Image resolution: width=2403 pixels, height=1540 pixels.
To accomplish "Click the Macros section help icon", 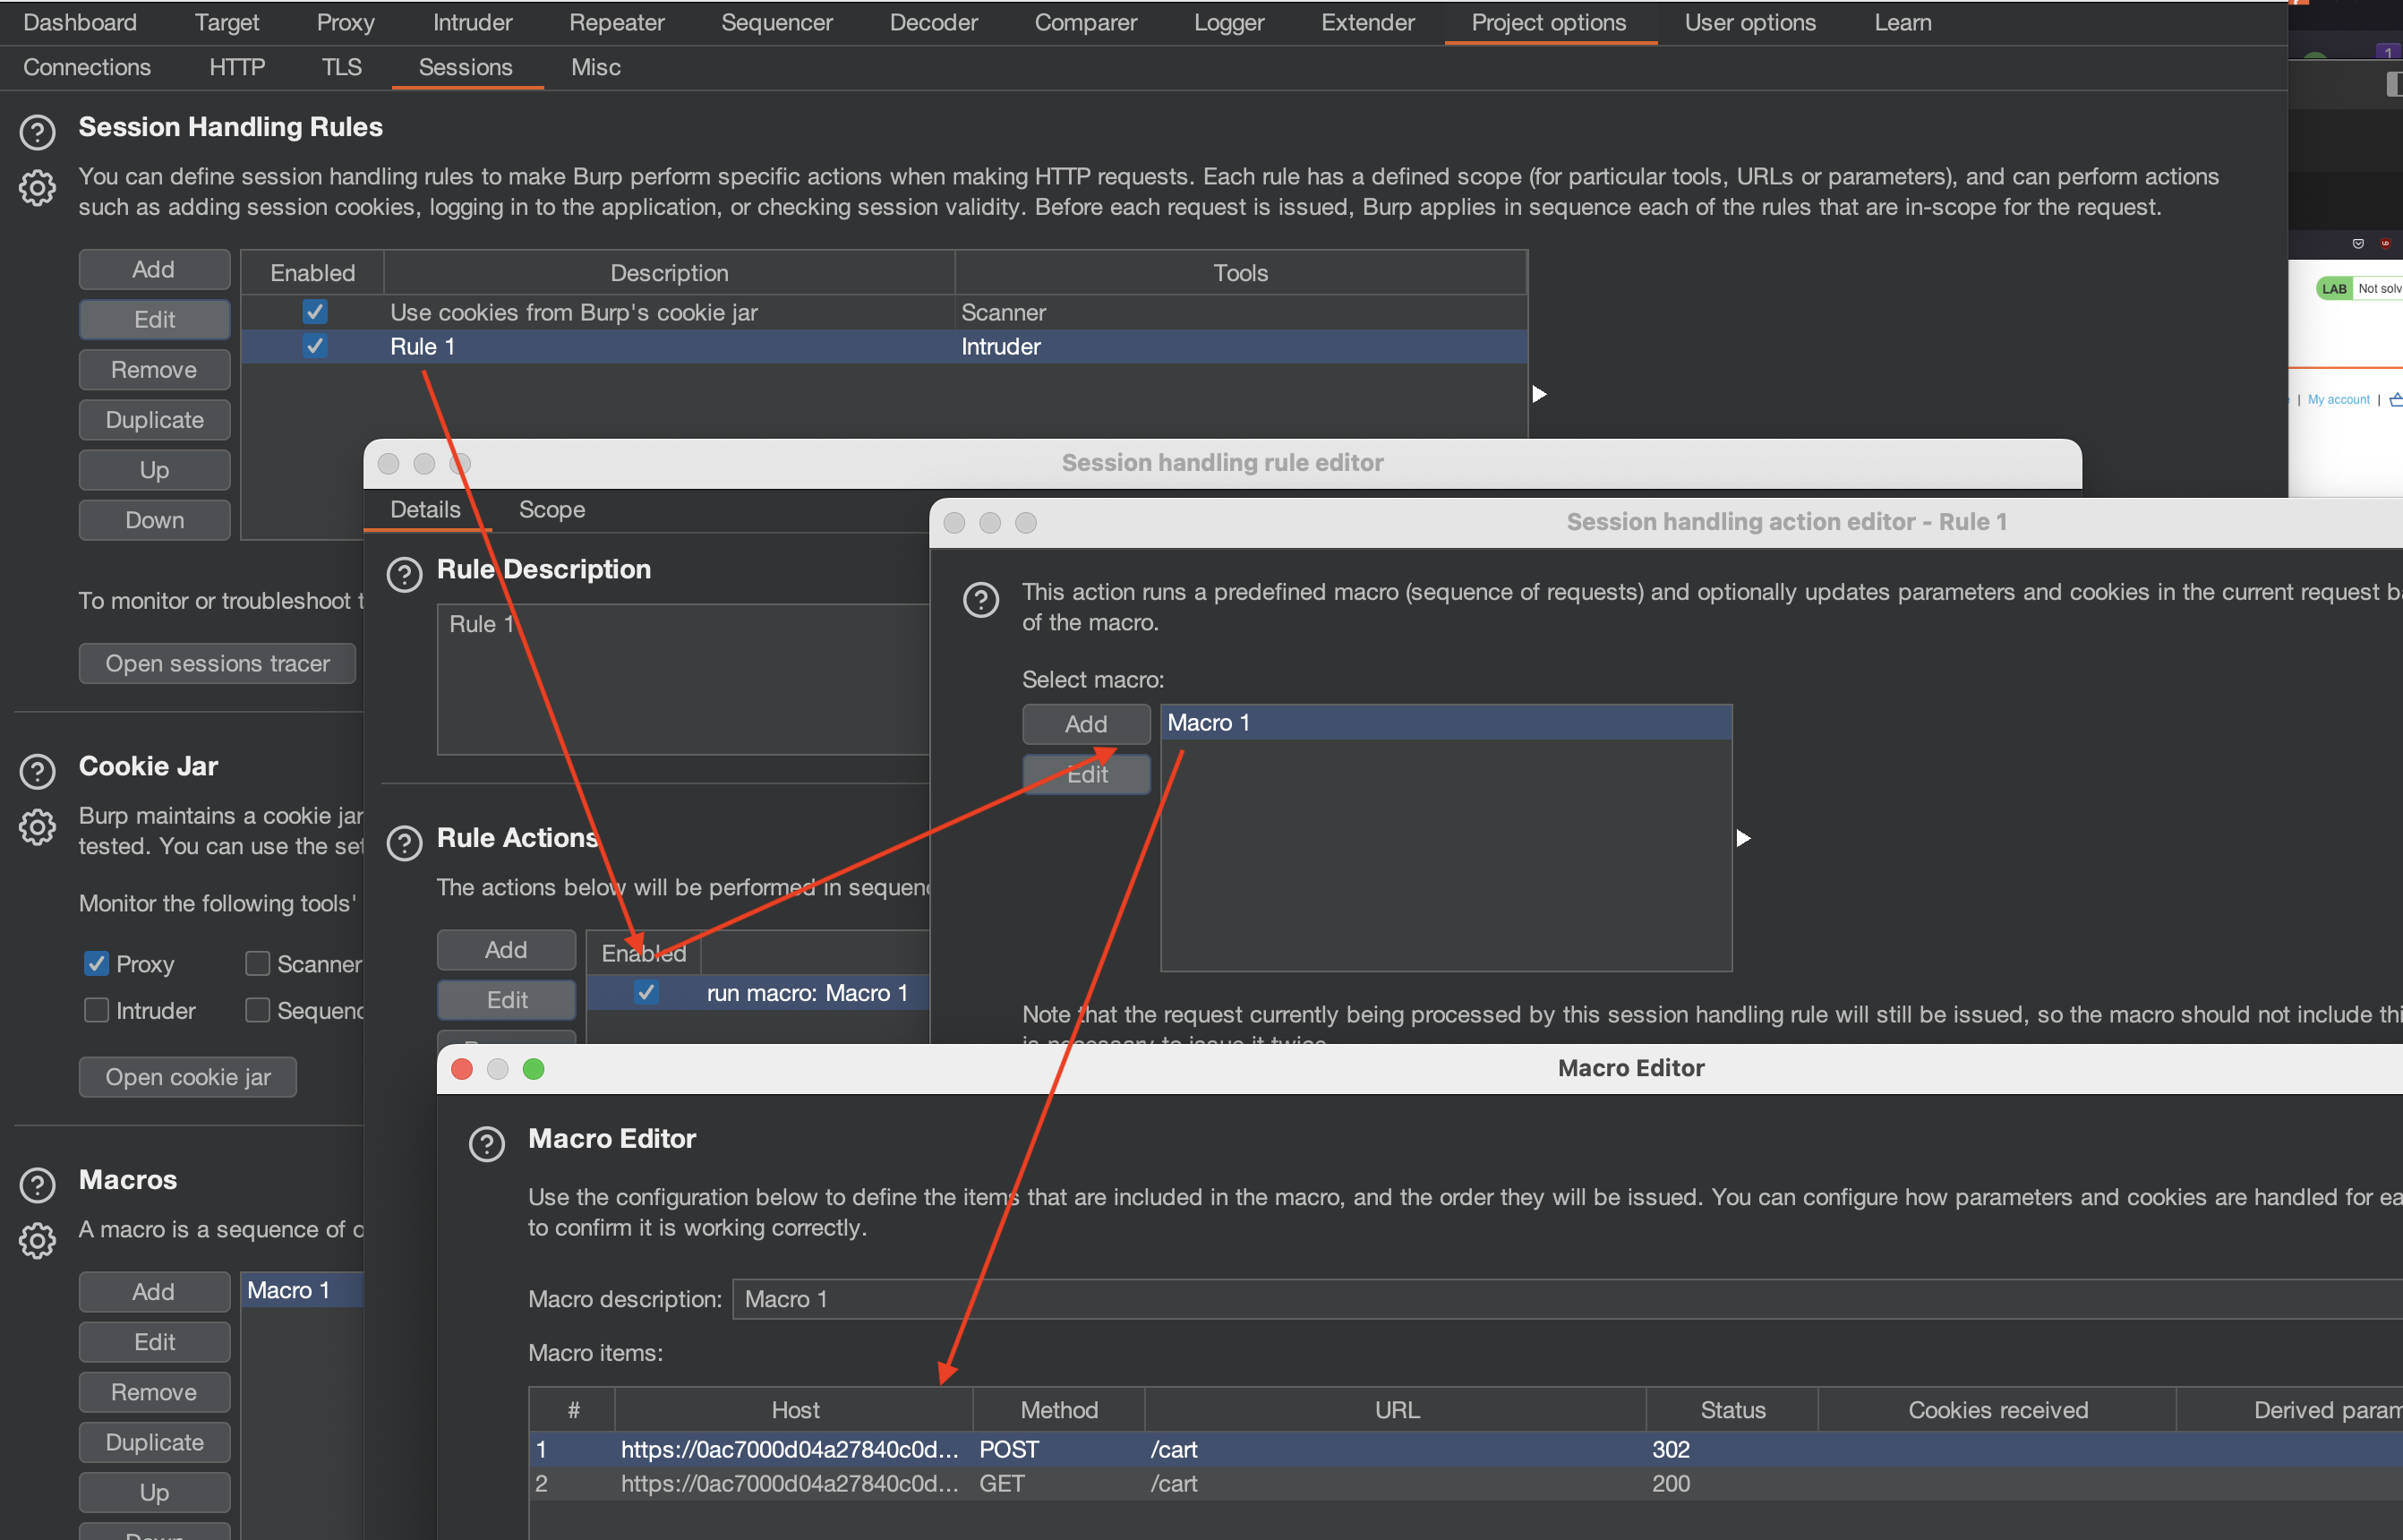I will 37,1185.
